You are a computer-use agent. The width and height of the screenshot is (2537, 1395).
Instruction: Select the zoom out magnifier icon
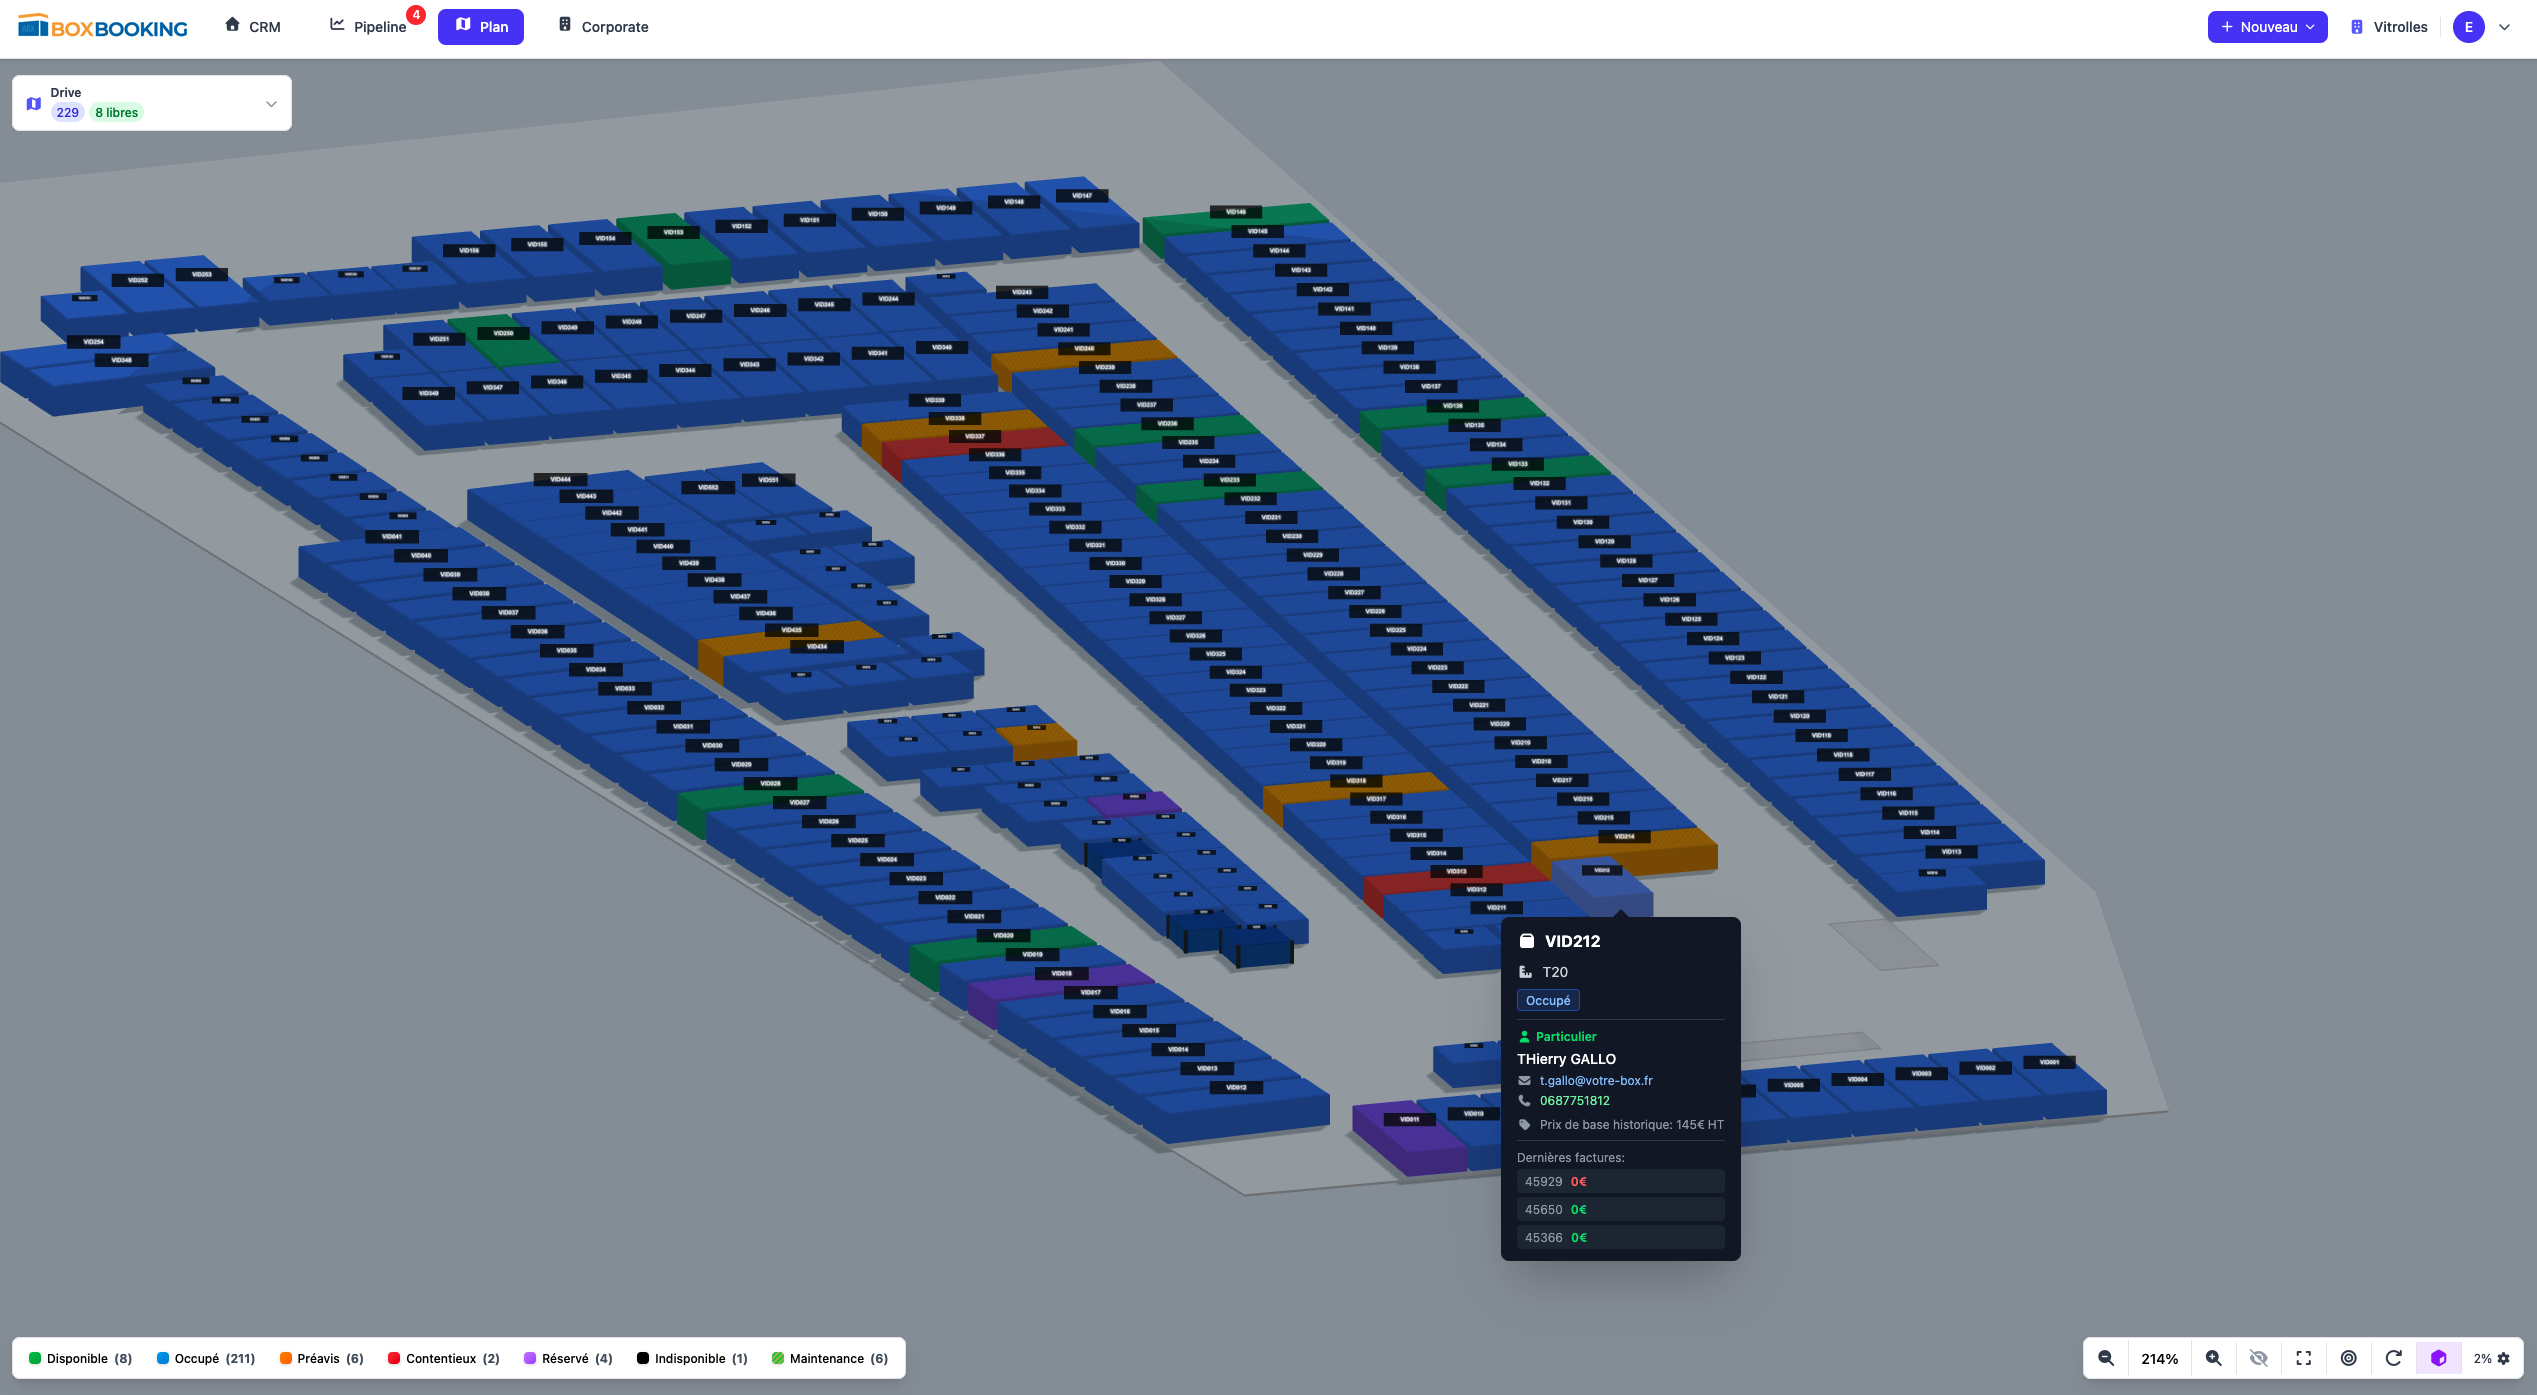2107,1358
